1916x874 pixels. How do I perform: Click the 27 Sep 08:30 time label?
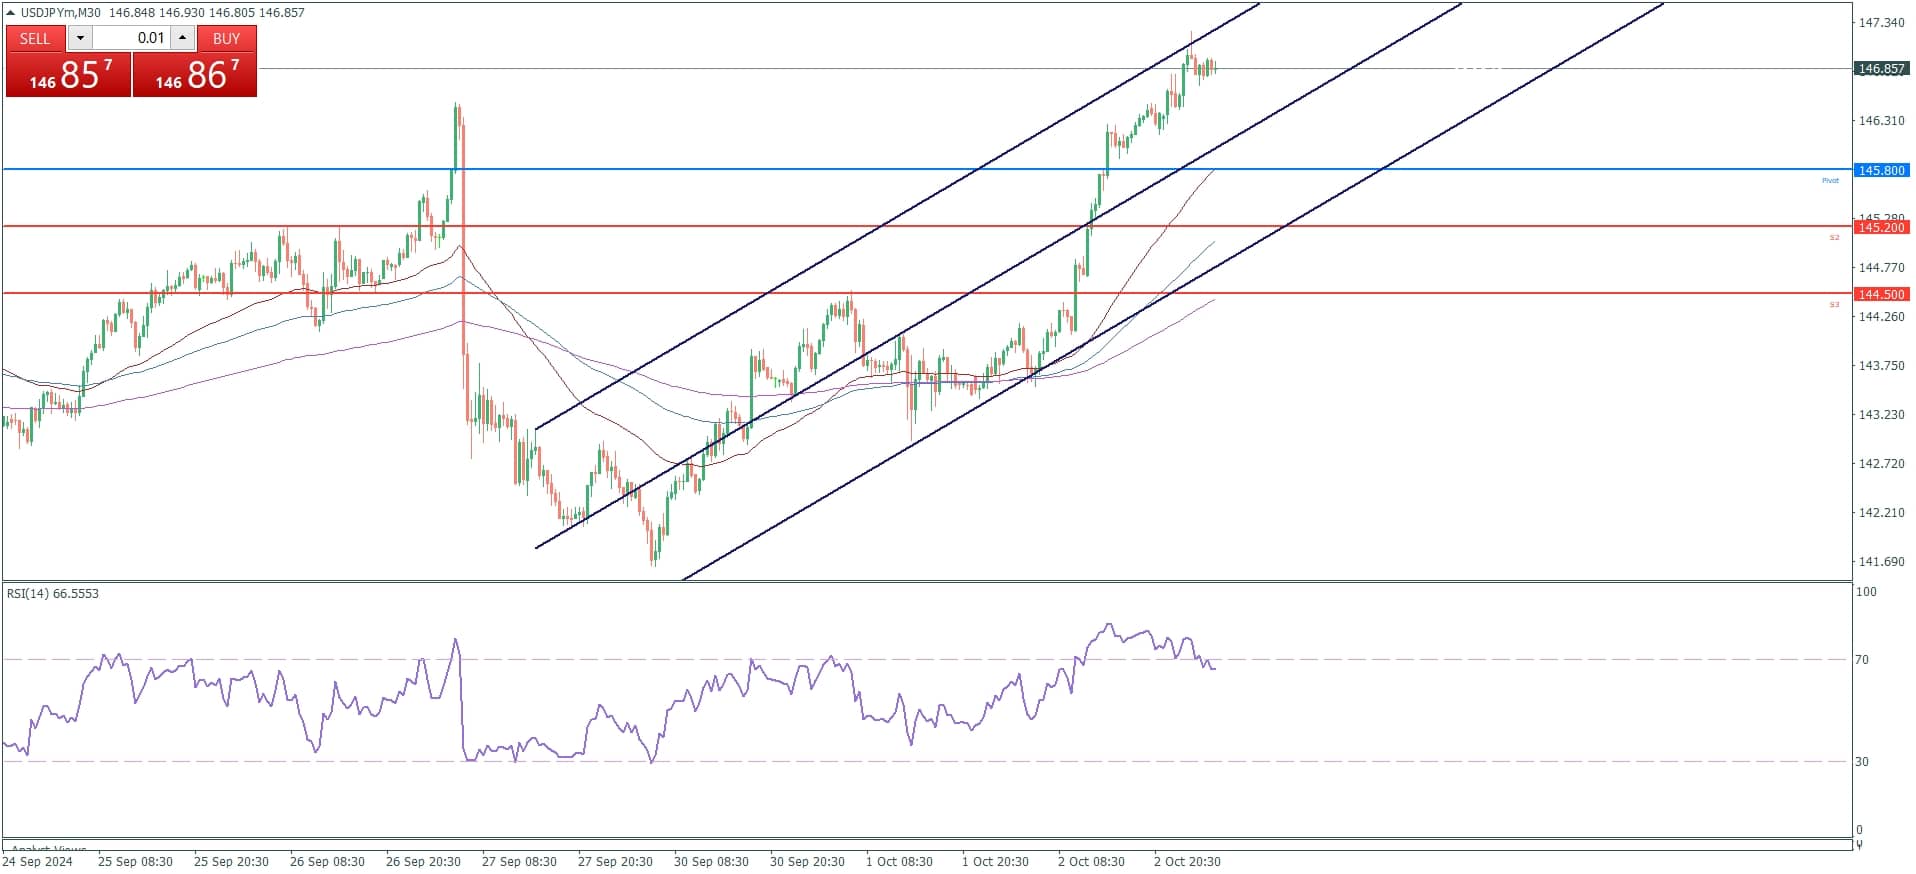pyautogui.click(x=519, y=862)
